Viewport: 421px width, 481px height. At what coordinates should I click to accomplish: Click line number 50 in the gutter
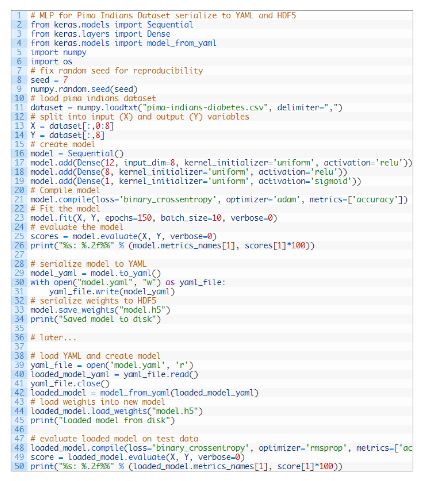coord(19,466)
